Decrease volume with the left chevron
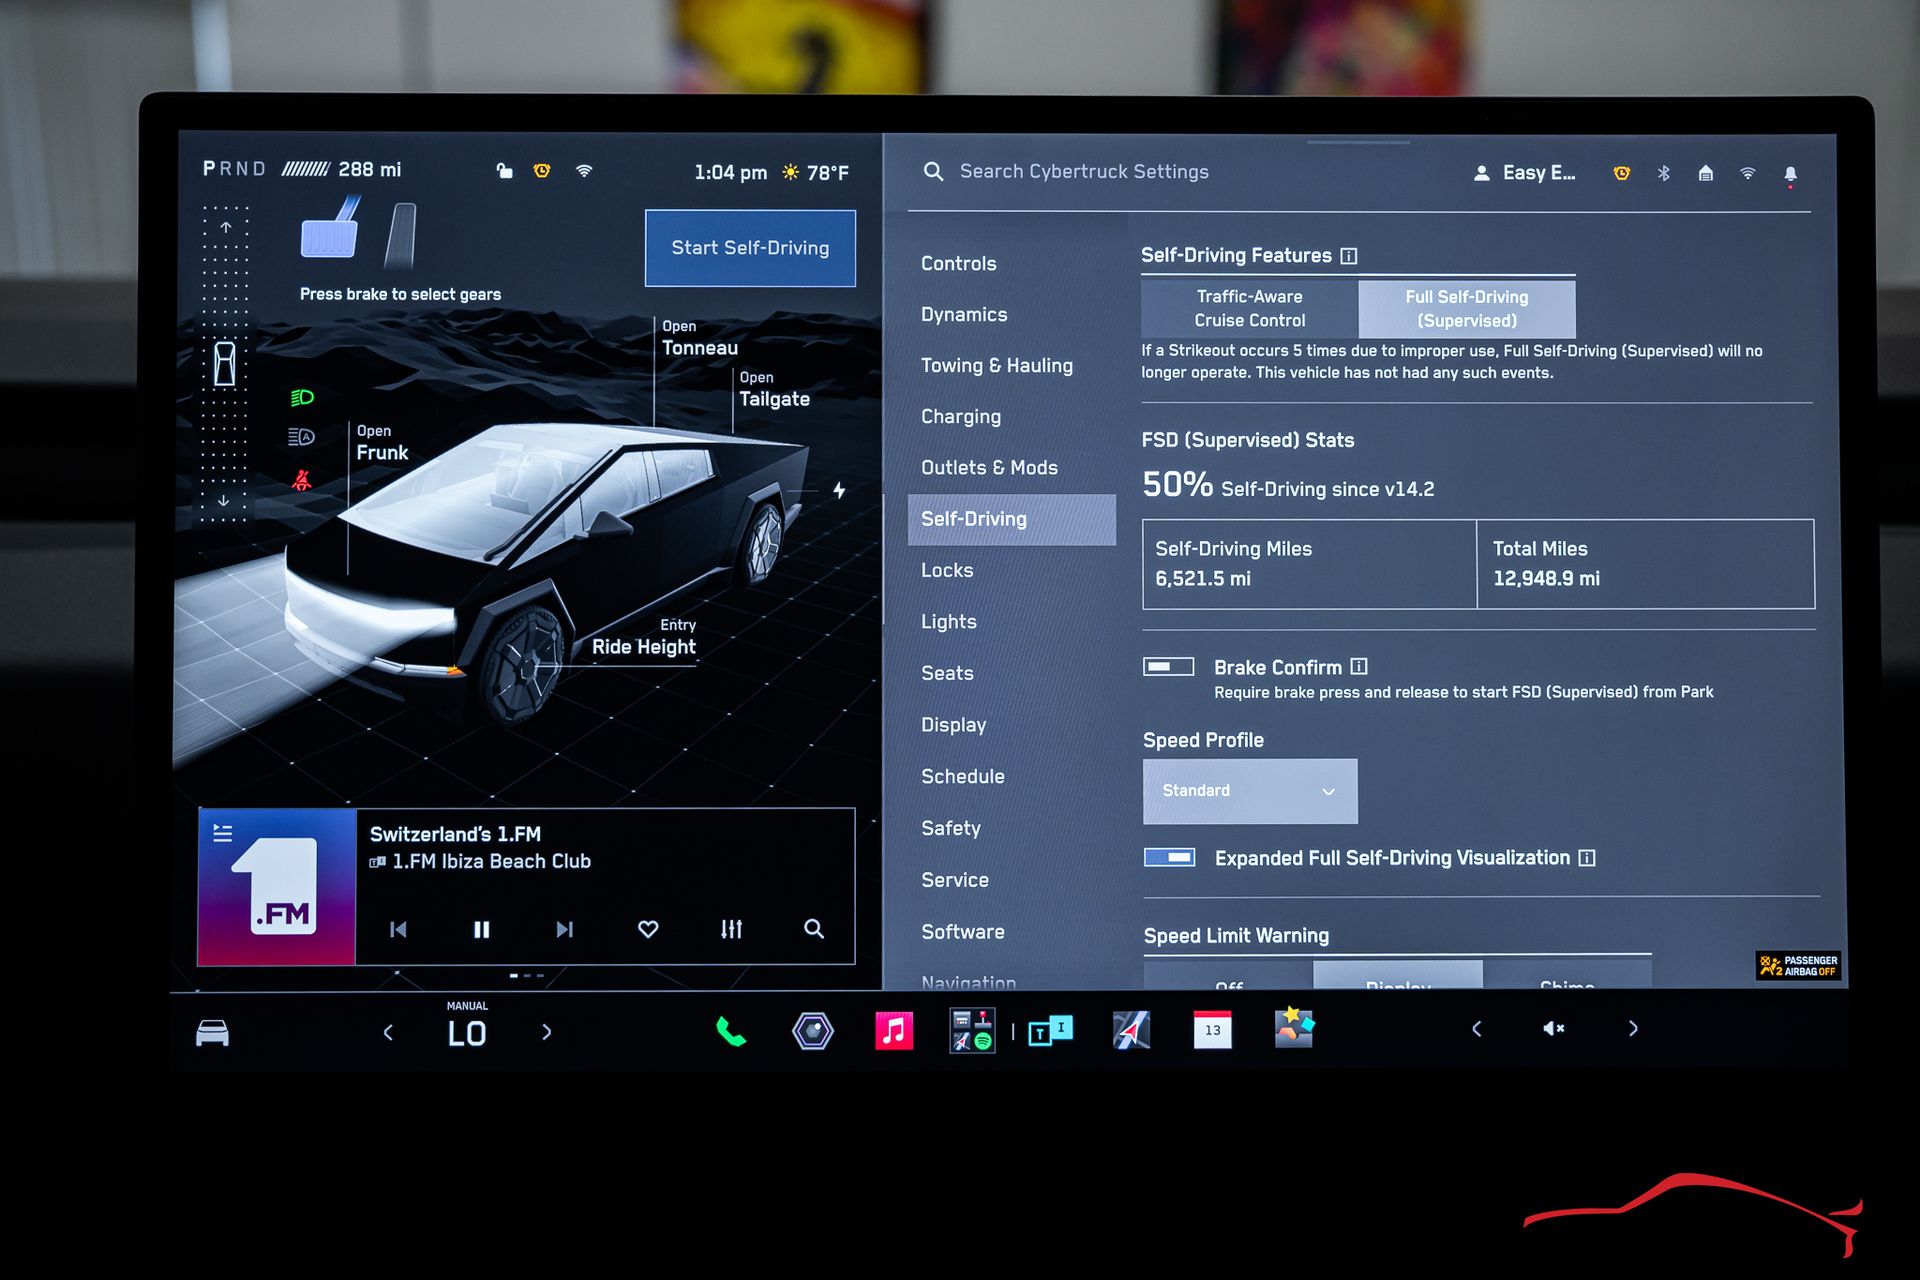1920x1280 pixels. coord(1476,1028)
